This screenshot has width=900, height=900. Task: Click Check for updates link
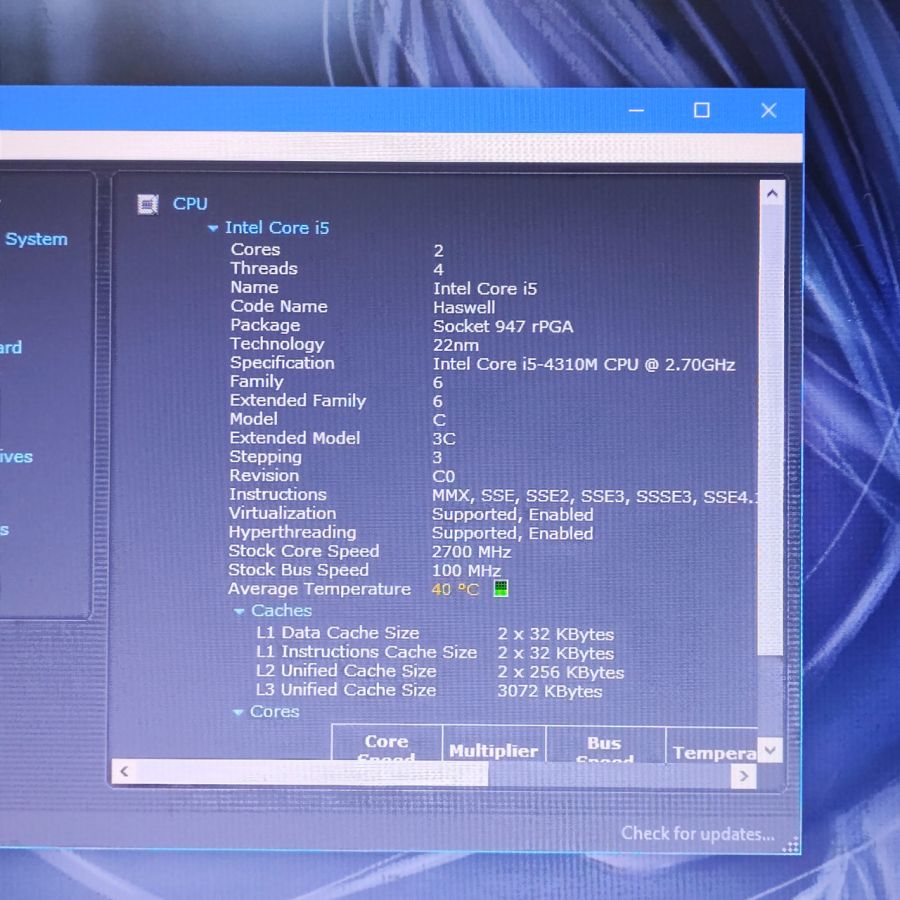[697, 833]
